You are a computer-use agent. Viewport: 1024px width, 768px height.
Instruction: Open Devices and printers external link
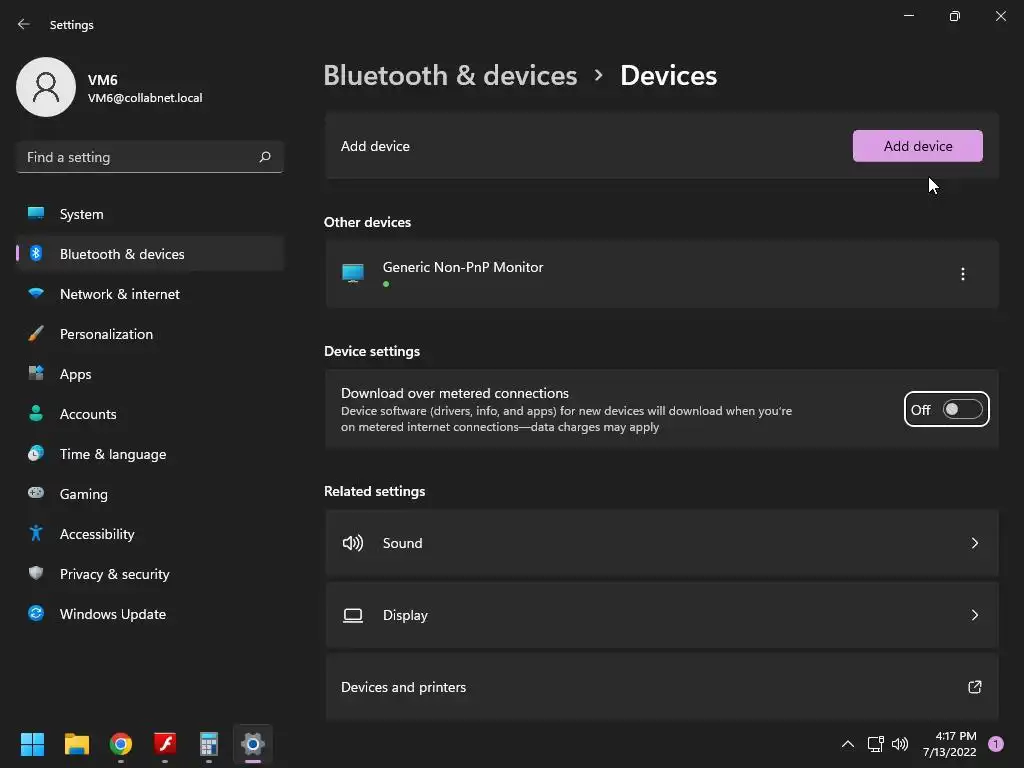974,687
